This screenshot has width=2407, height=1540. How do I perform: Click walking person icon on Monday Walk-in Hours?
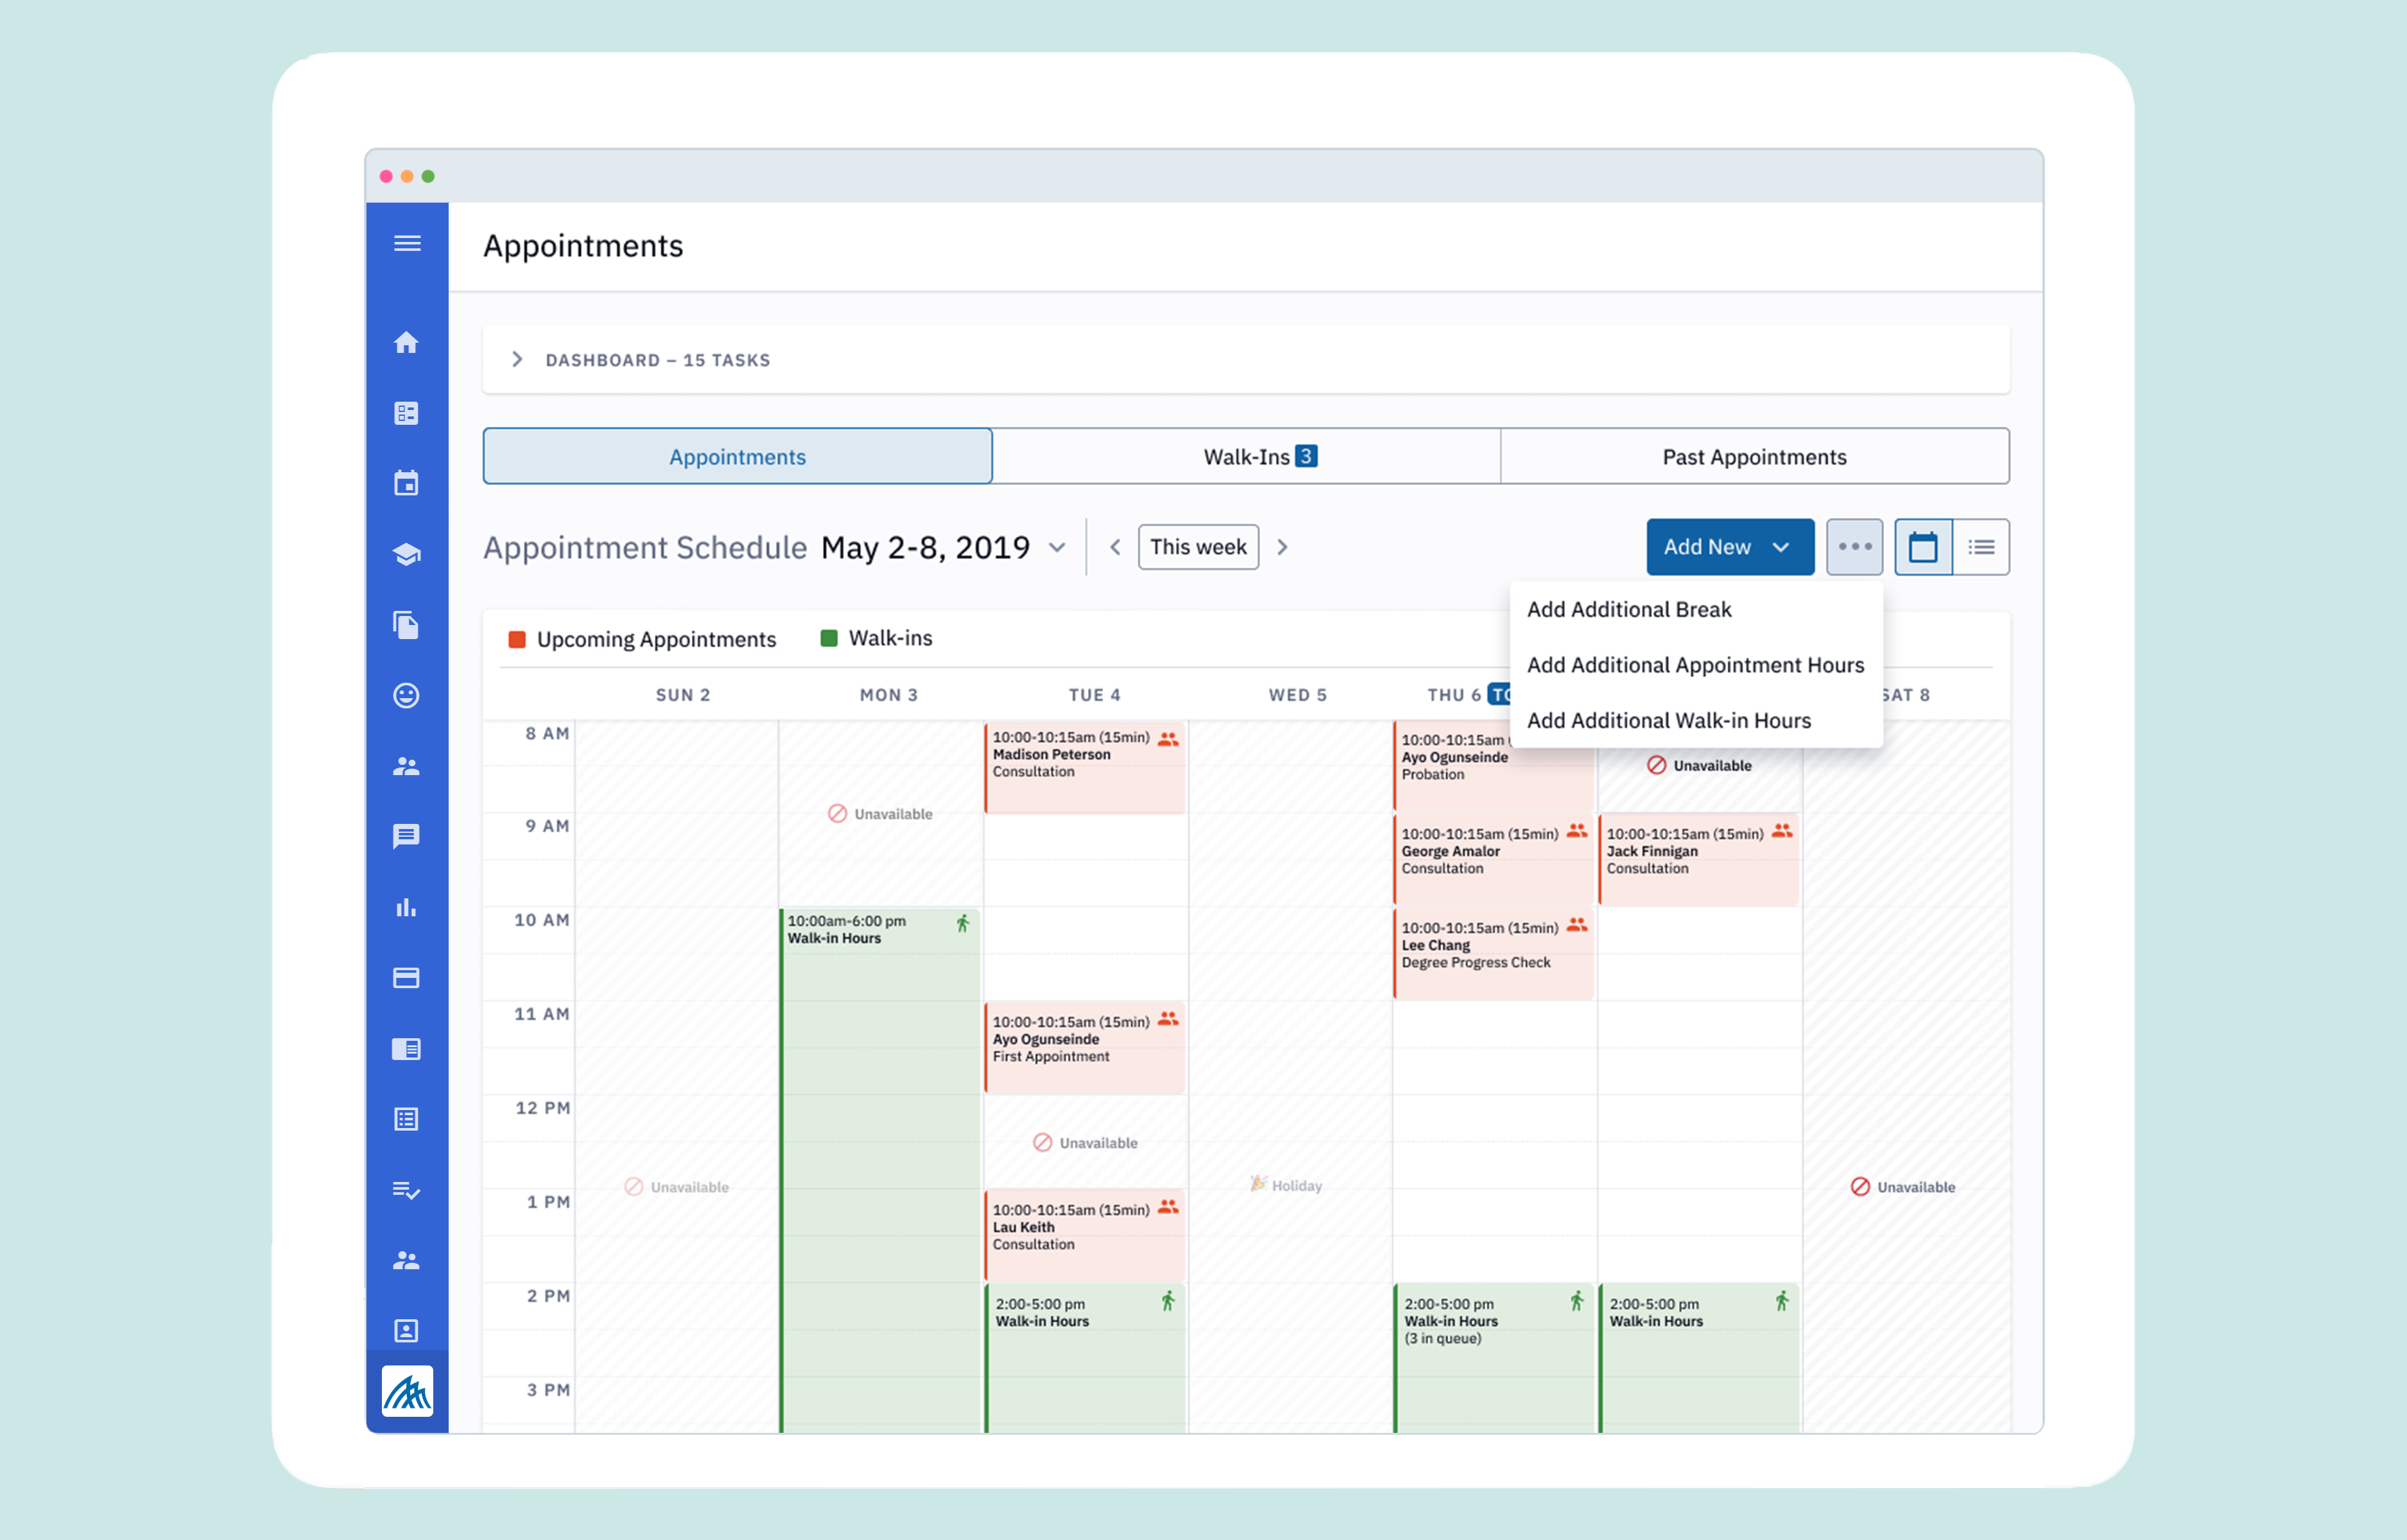[x=962, y=923]
